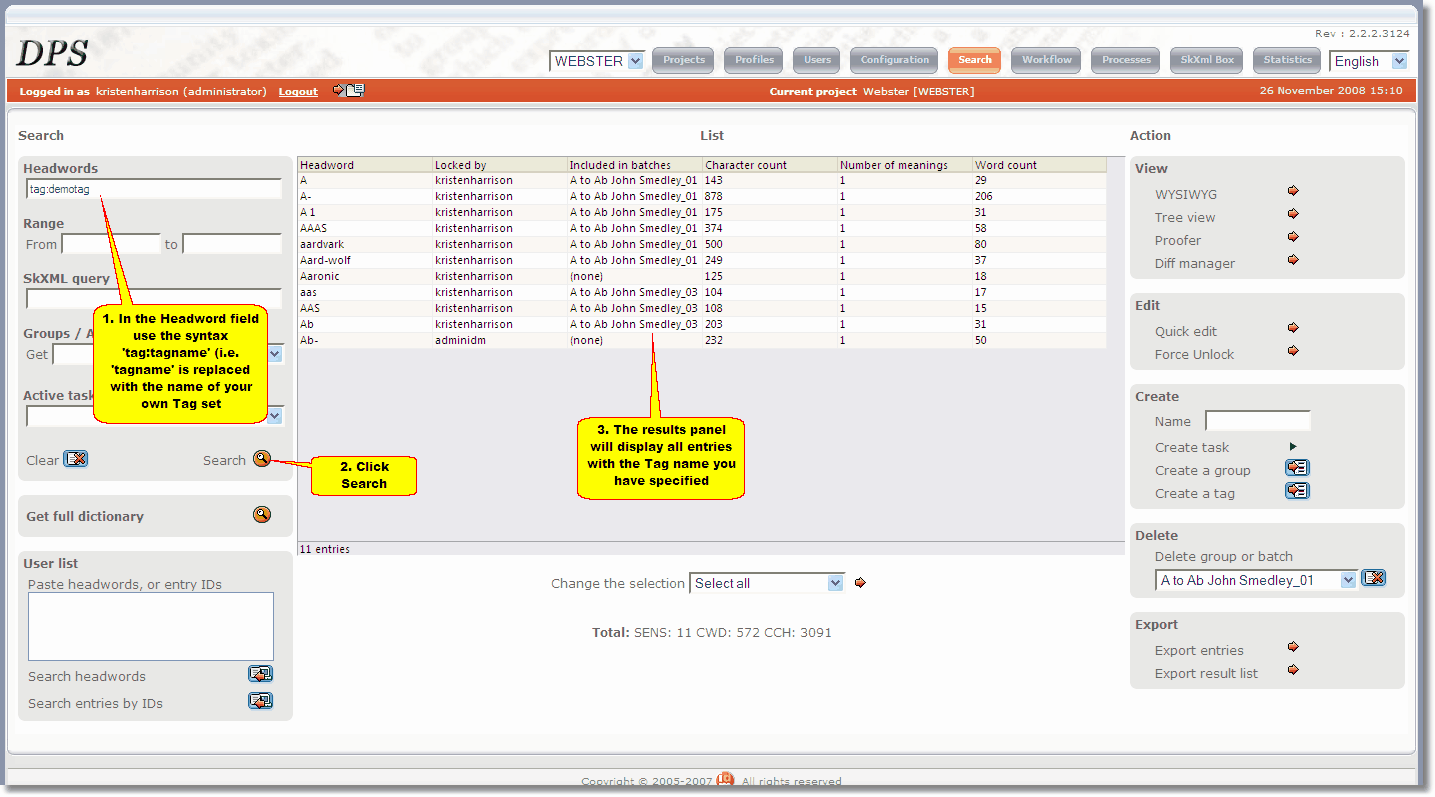
Task: Open the English language dropdown
Action: (x=1369, y=61)
